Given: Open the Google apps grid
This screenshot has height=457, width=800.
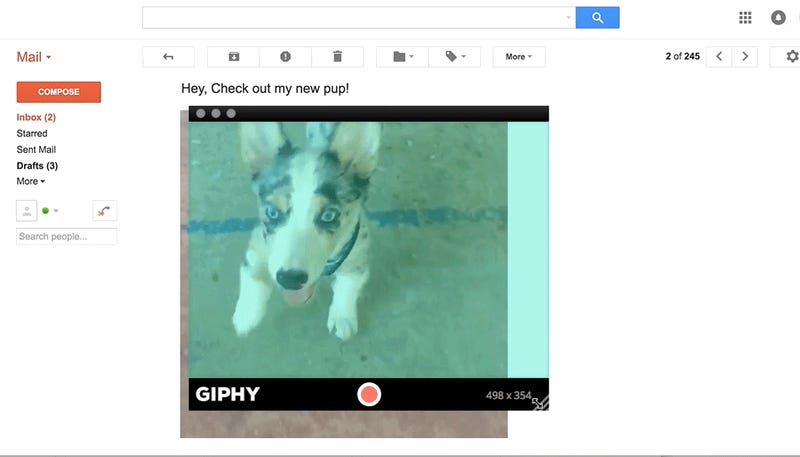Looking at the screenshot, I should tap(745, 18).
